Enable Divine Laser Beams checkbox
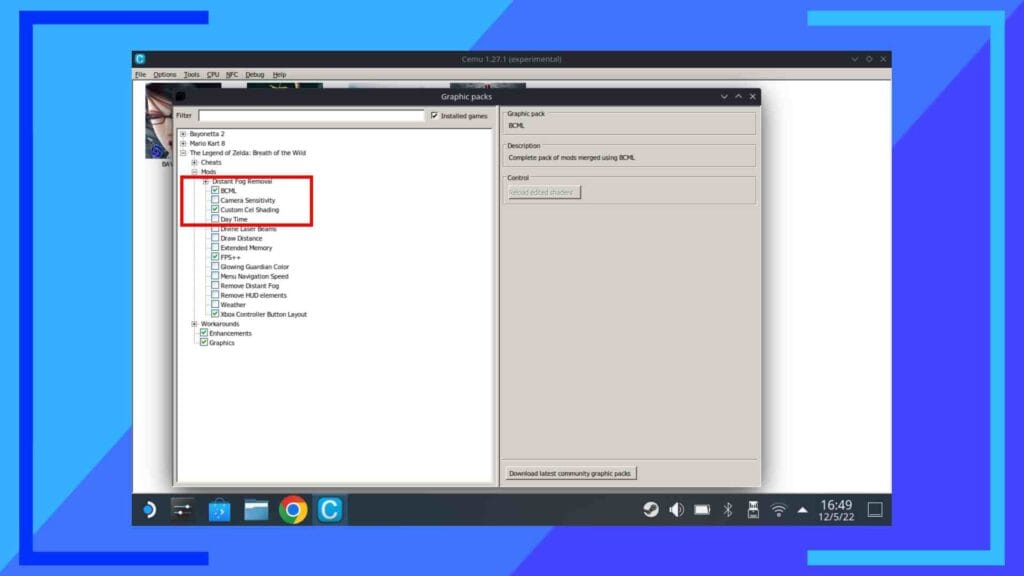Viewport: 1024px width, 576px height. pos(215,229)
